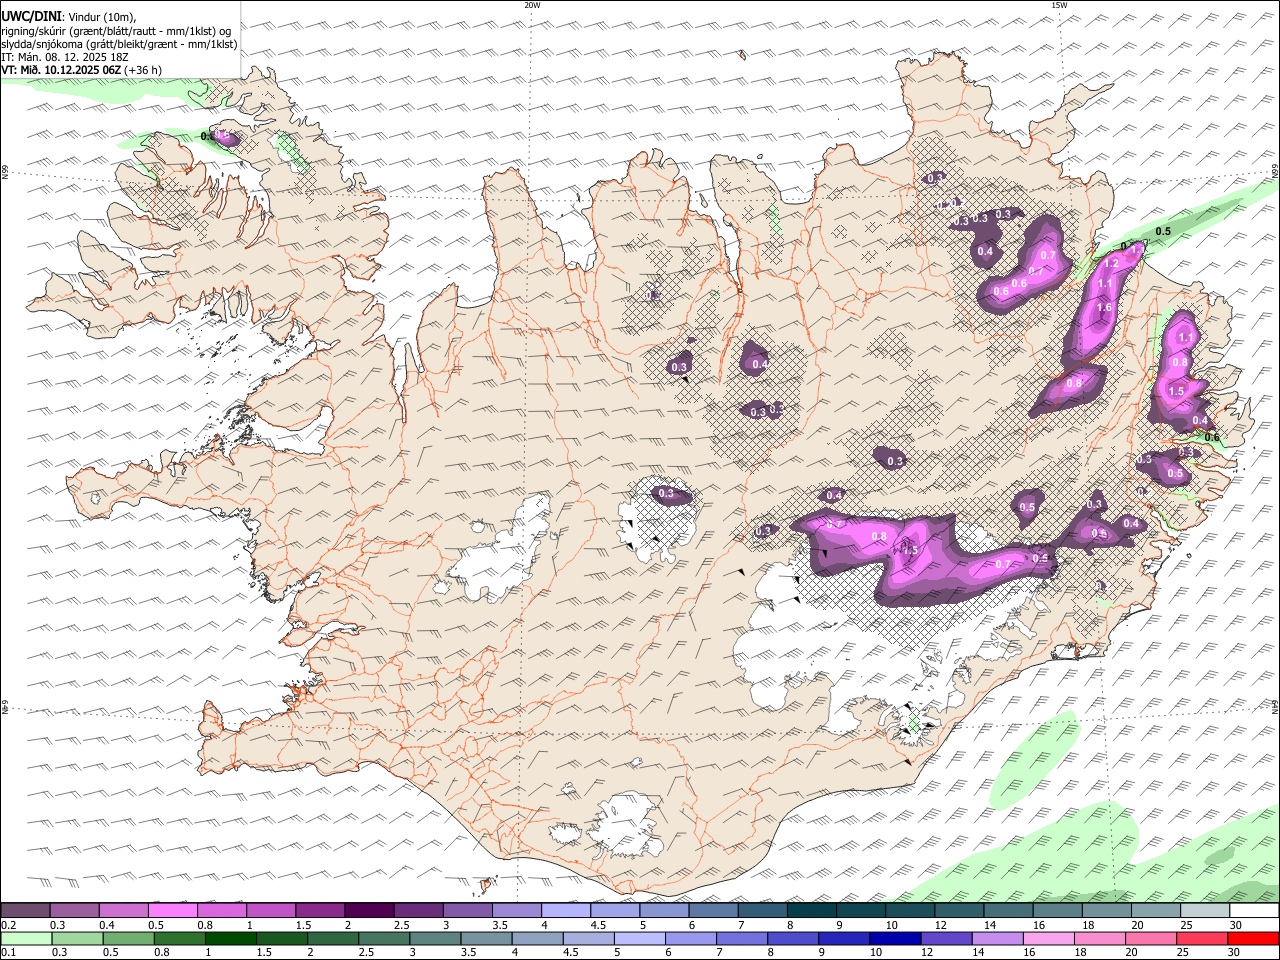
Task: Click the 'VT: Mið. 10.12.2025 06Z (+36 h)' line
Action: (x=81, y=70)
